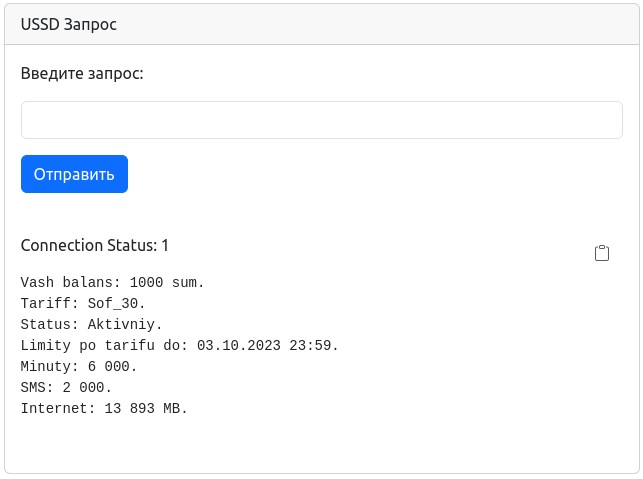Click the SMS label in the response
This screenshot has width=643, height=479.
point(36,388)
